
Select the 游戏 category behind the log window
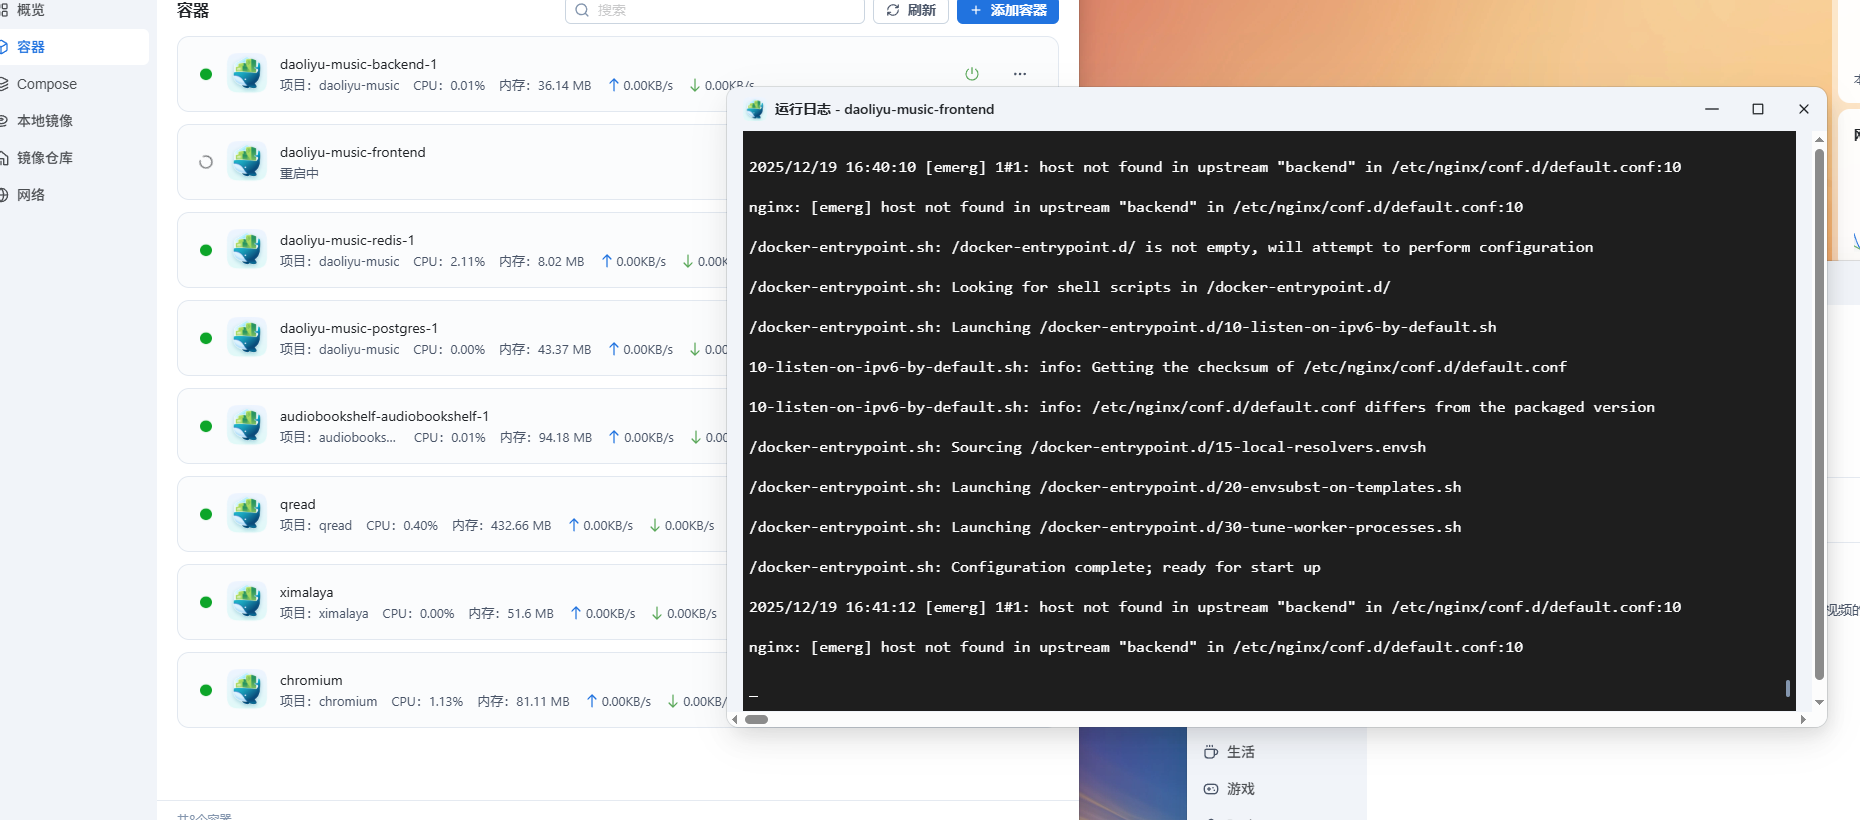(1241, 789)
